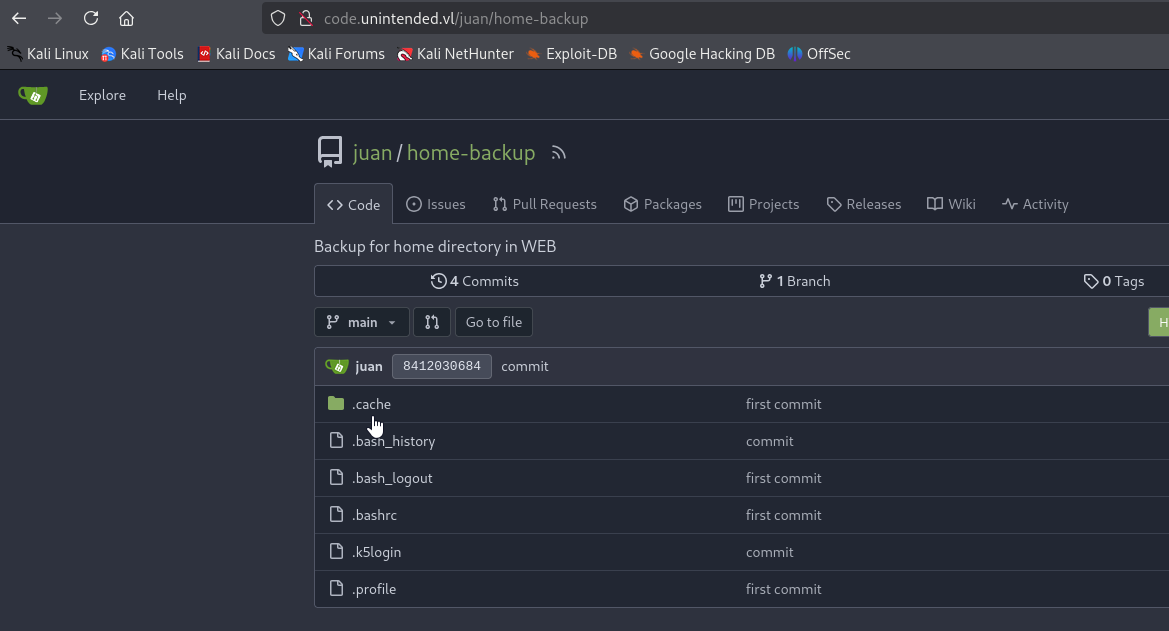Click the Explore menu item
1169x631 pixels.
[x=102, y=95]
